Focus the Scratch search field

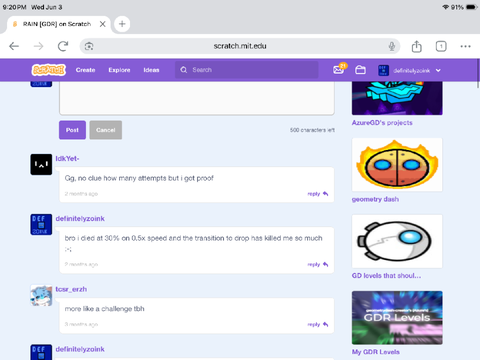[247, 70]
